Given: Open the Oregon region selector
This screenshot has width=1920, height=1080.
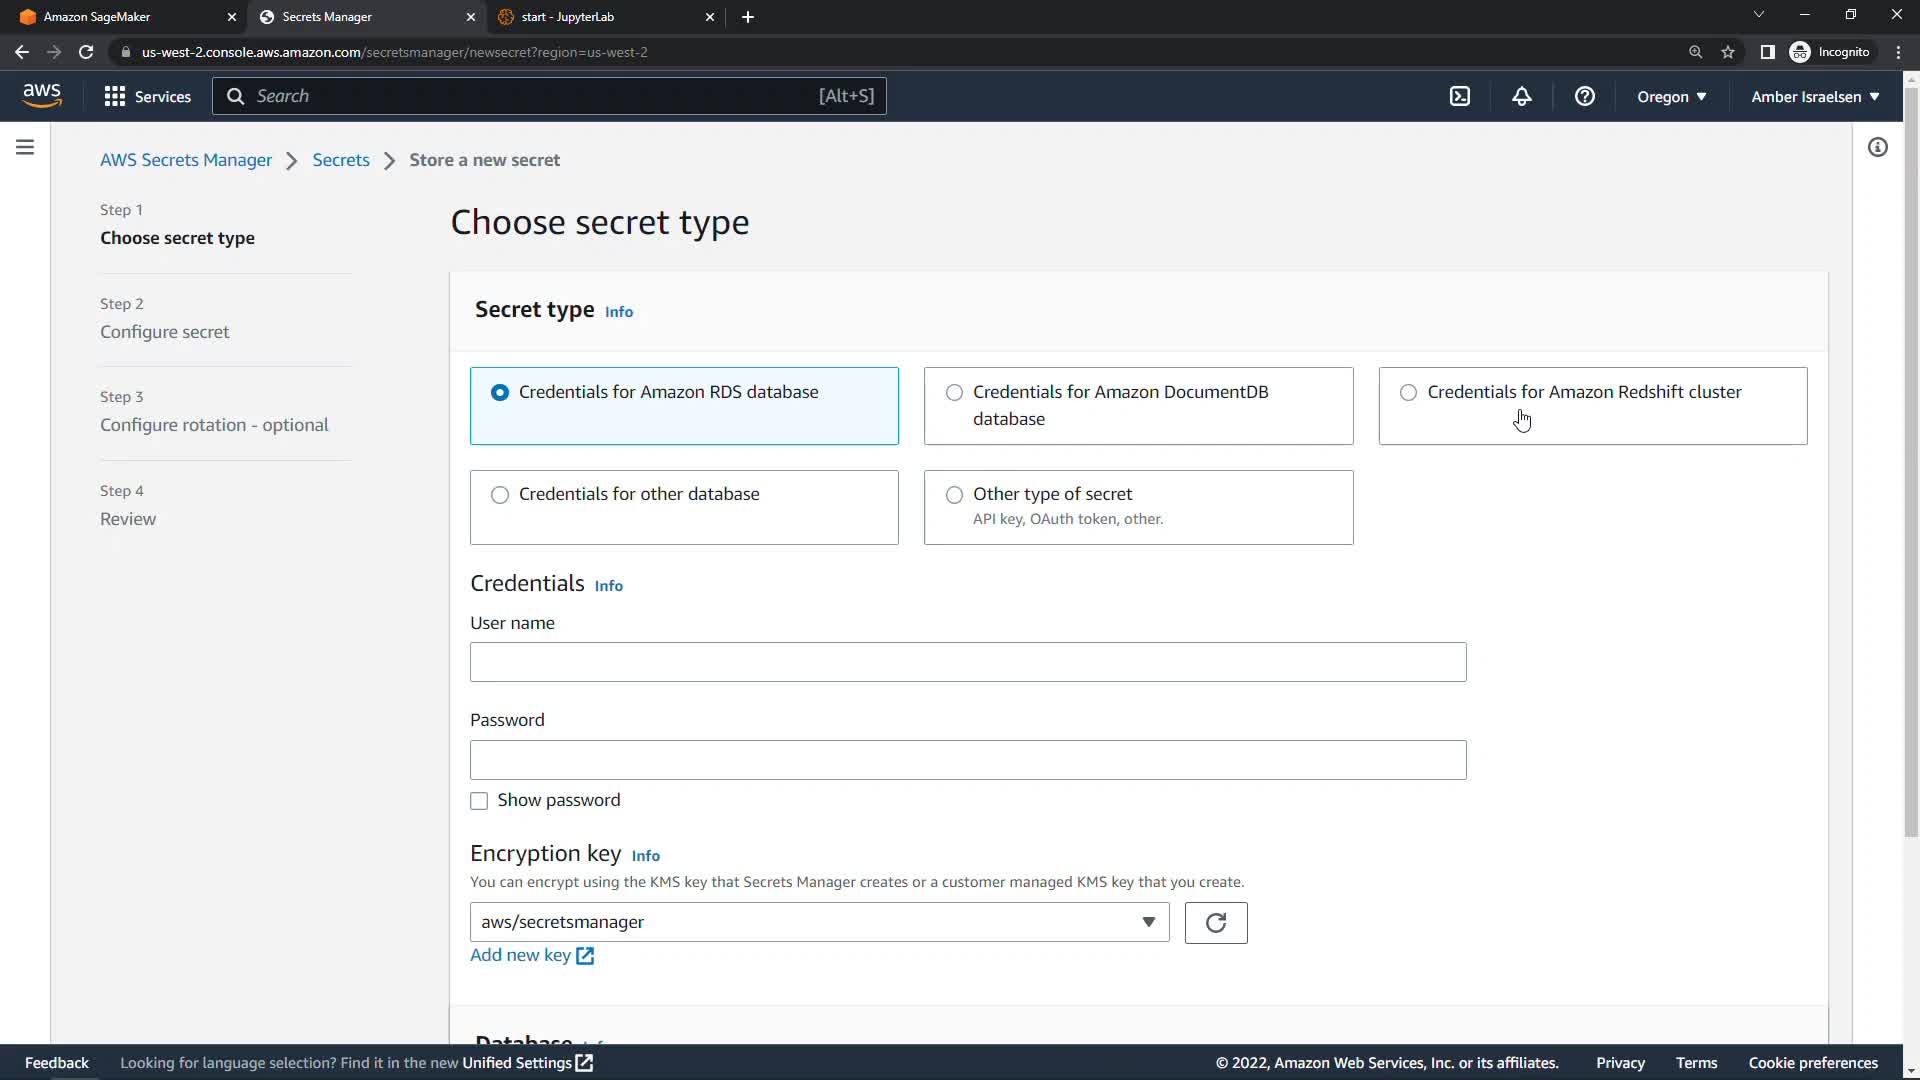Looking at the screenshot, I should pos(1671,96).
